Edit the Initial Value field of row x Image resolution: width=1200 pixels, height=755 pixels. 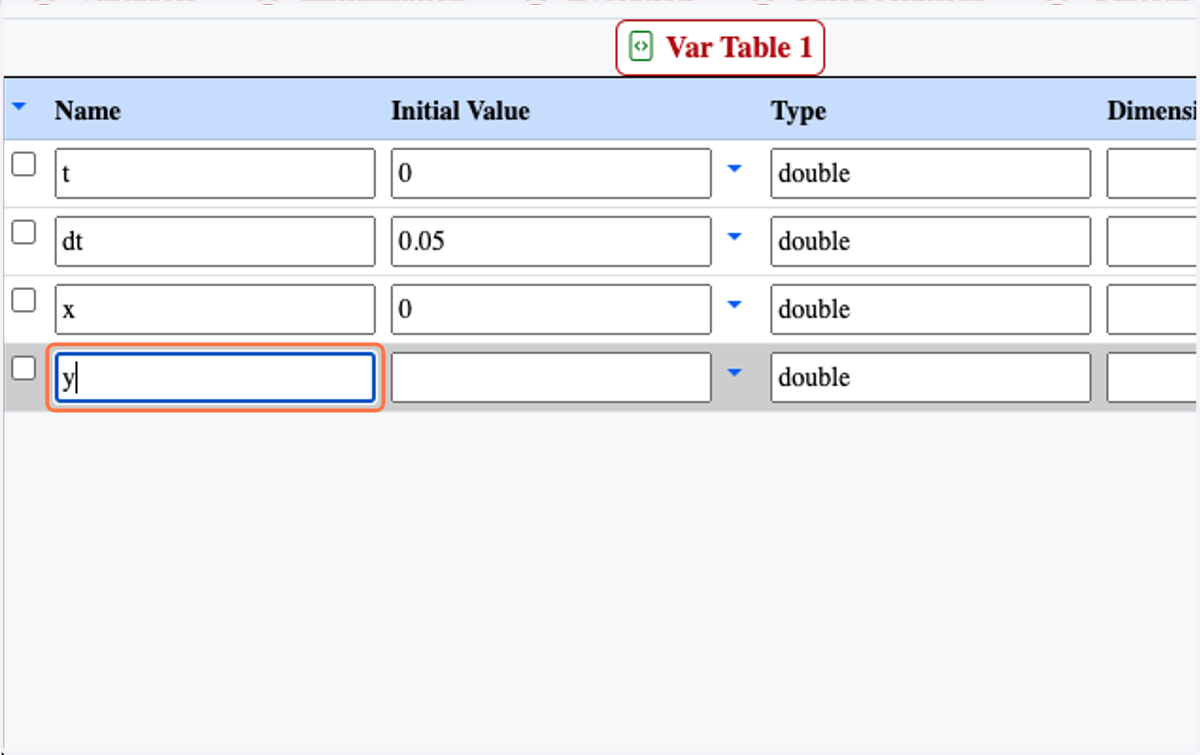(551, 309)
